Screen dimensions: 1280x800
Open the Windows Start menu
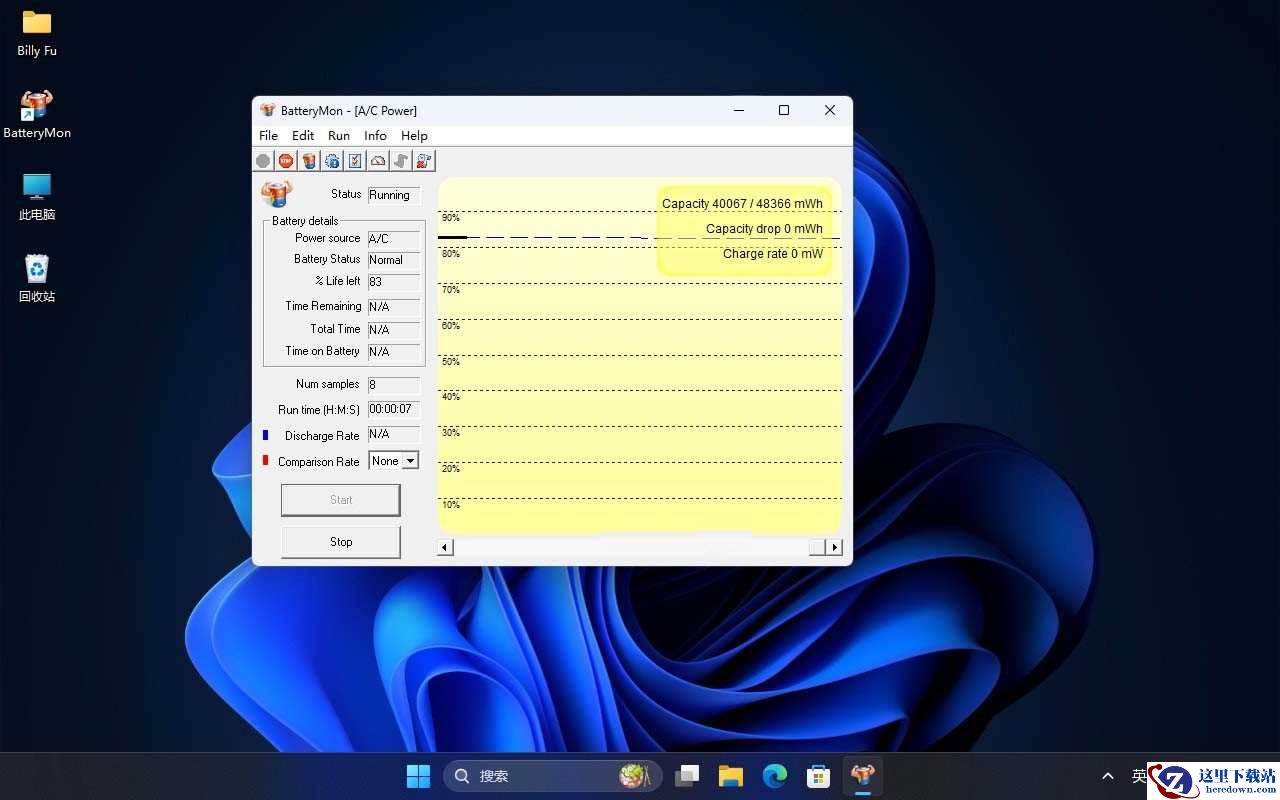pos(418,776)
